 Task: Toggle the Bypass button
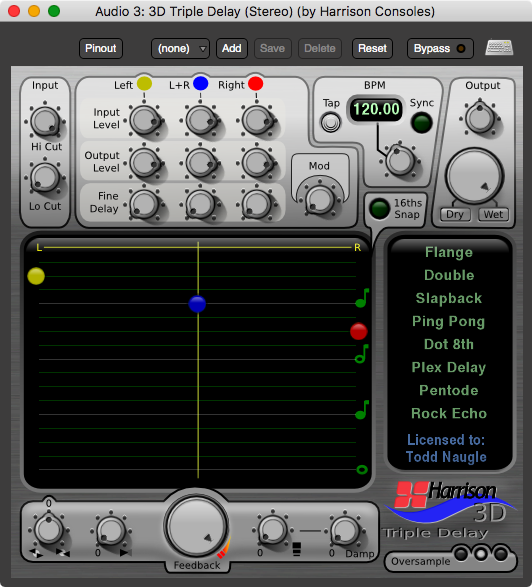click(440, 49)
